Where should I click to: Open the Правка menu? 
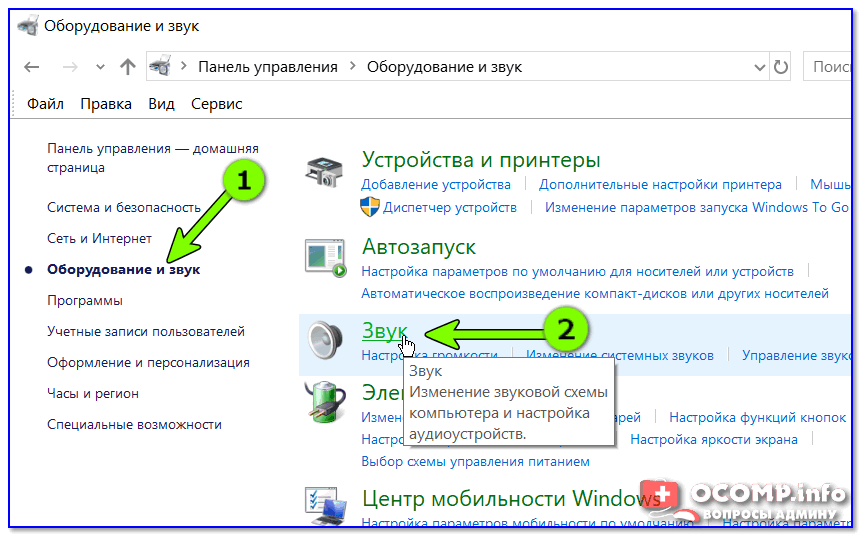[x=106, y=104]
